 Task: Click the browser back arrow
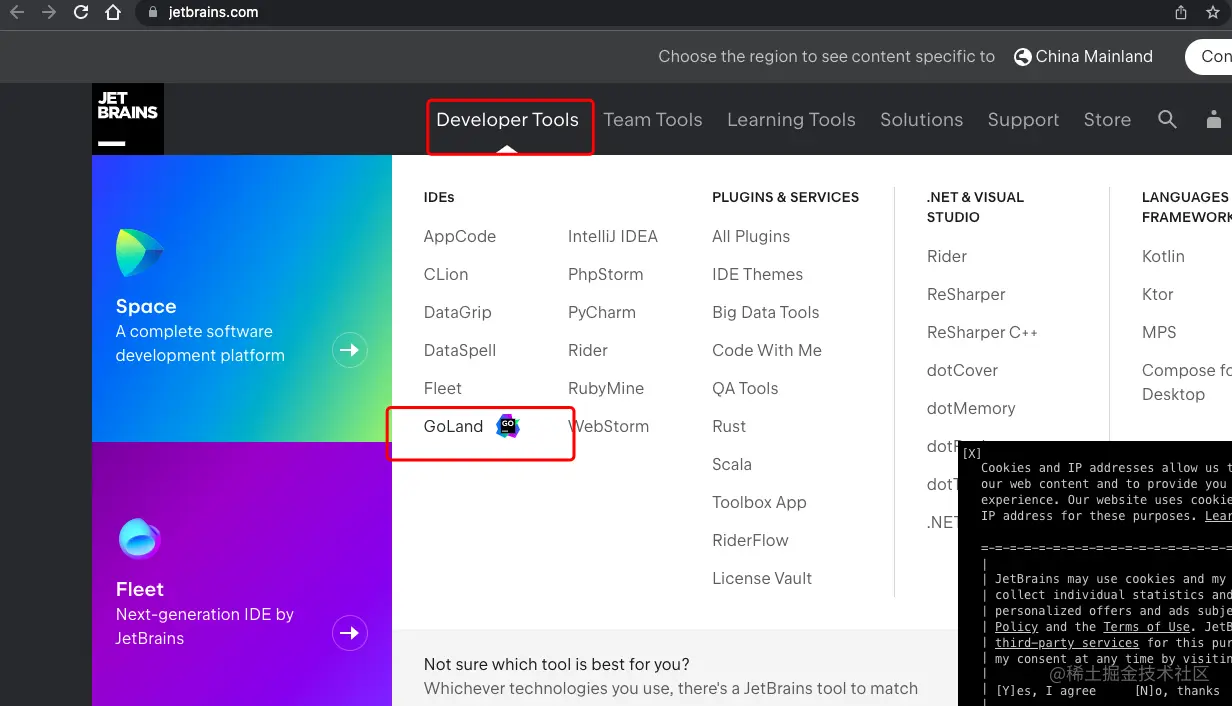[17, 12]
